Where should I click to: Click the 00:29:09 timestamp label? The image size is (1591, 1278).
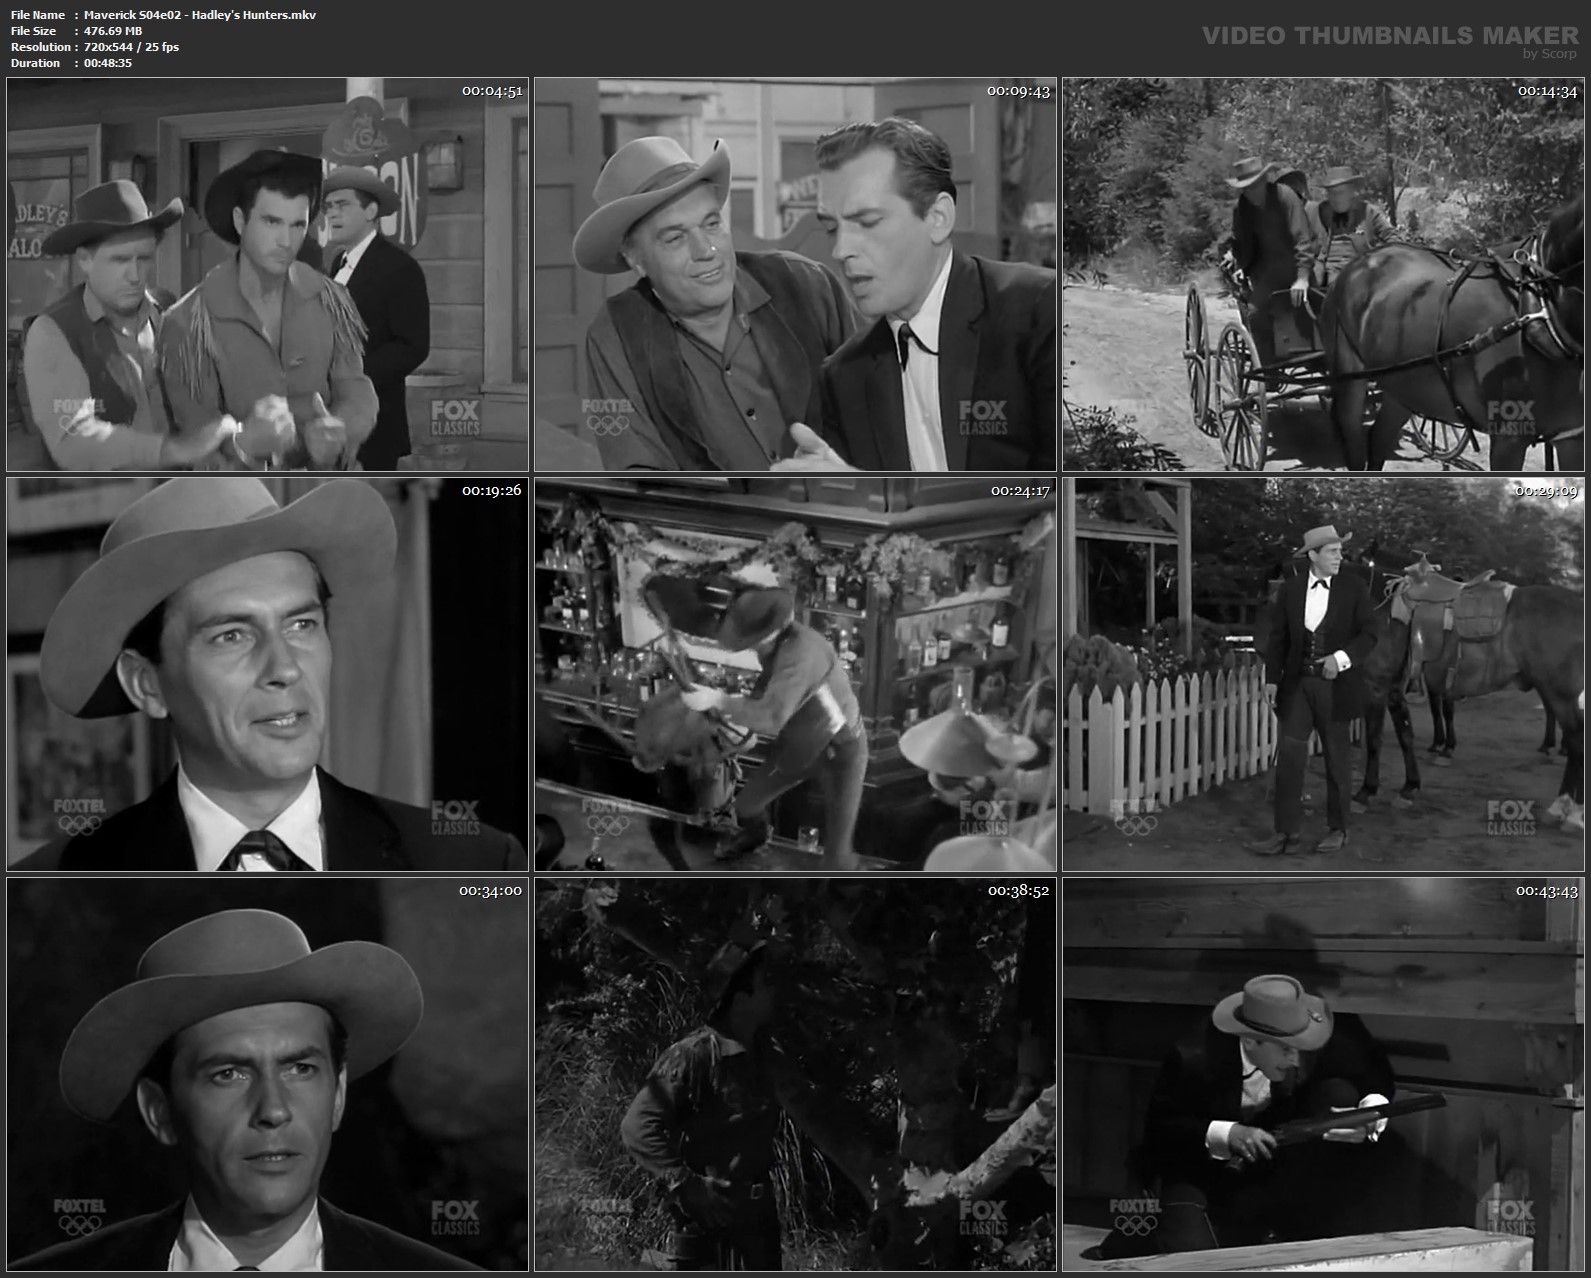1547,490
